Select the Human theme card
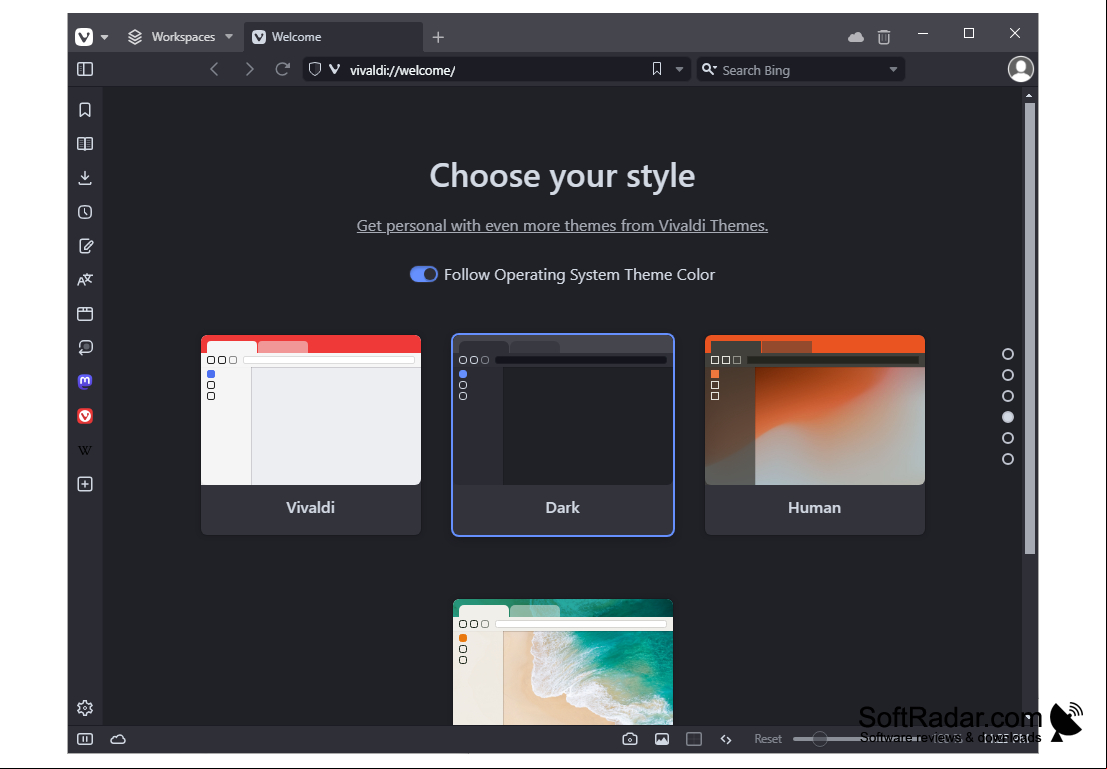The image size is (1107, 769). (815, 435)
